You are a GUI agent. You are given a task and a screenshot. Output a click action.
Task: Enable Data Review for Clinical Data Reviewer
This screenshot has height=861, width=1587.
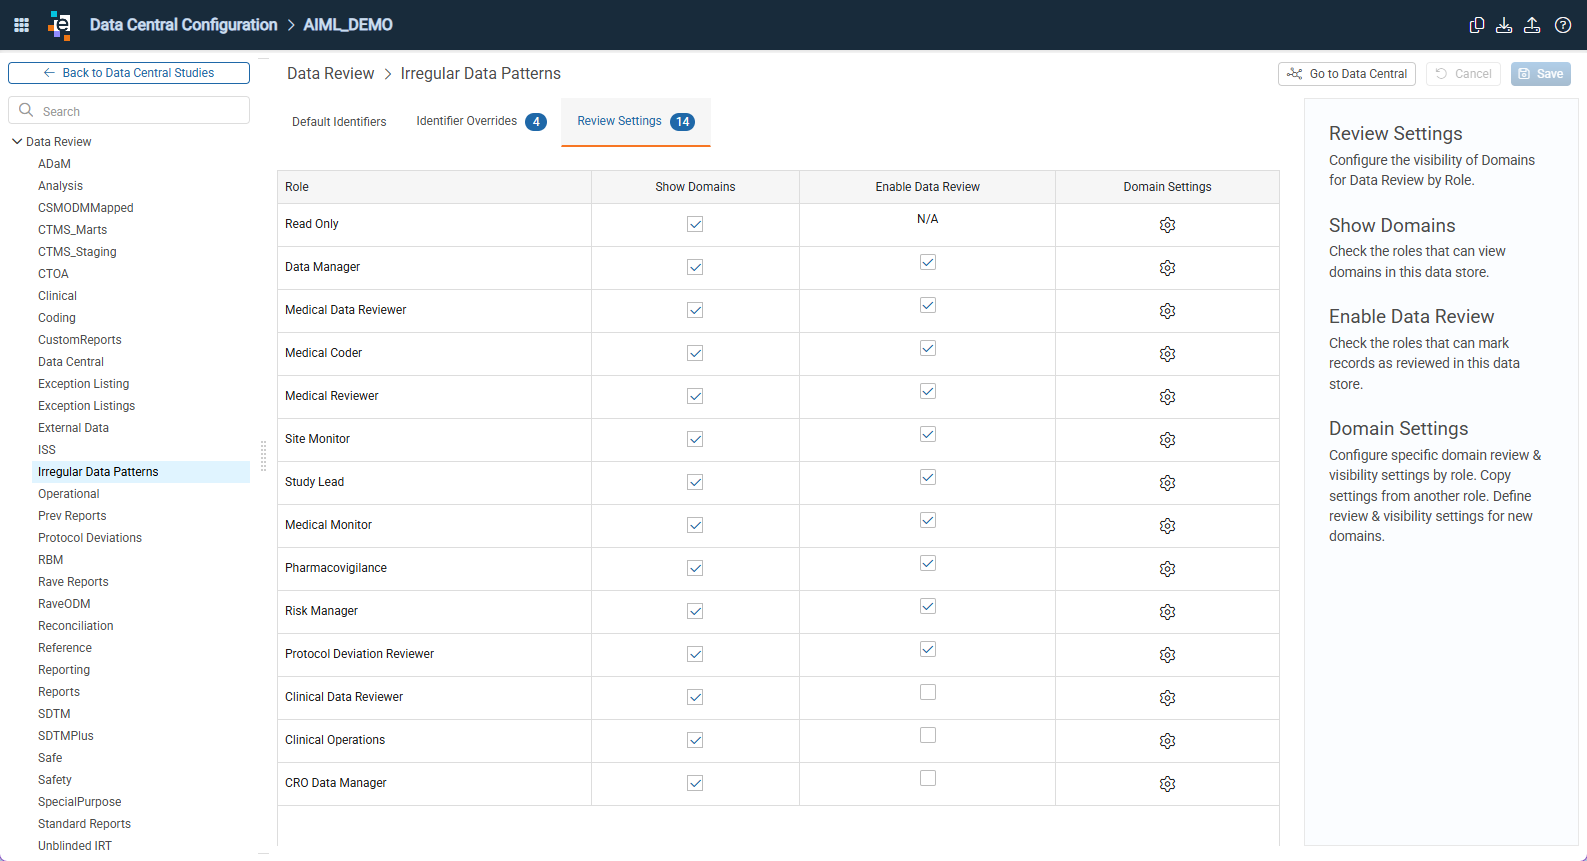point(928,692)
